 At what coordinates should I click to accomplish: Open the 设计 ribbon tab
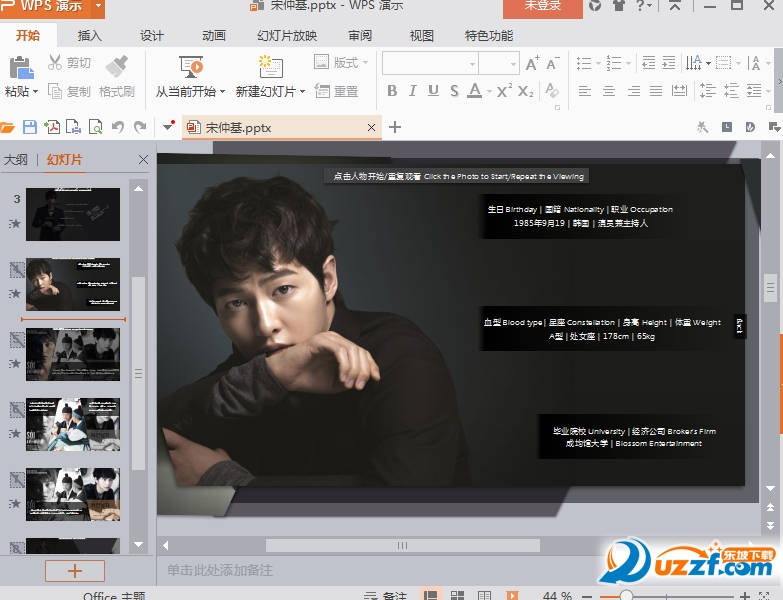point(152,35)
